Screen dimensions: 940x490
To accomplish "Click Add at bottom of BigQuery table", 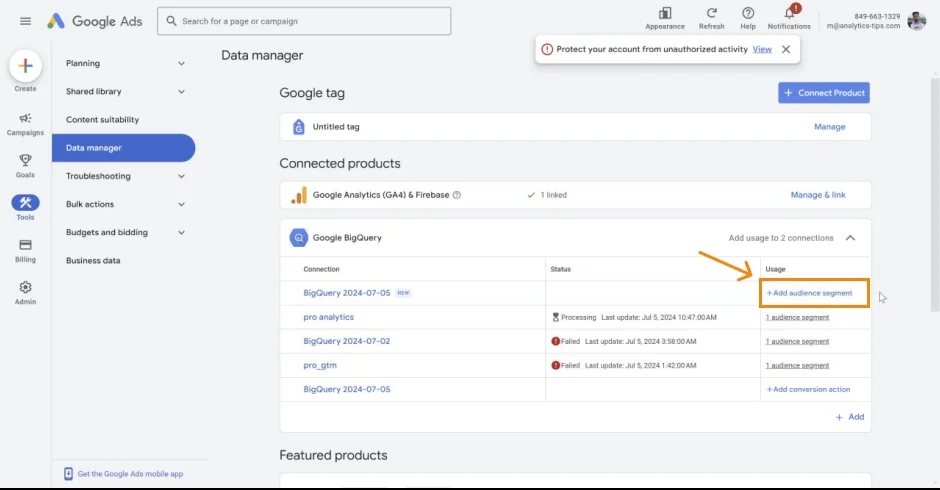I will pos(850,417).
